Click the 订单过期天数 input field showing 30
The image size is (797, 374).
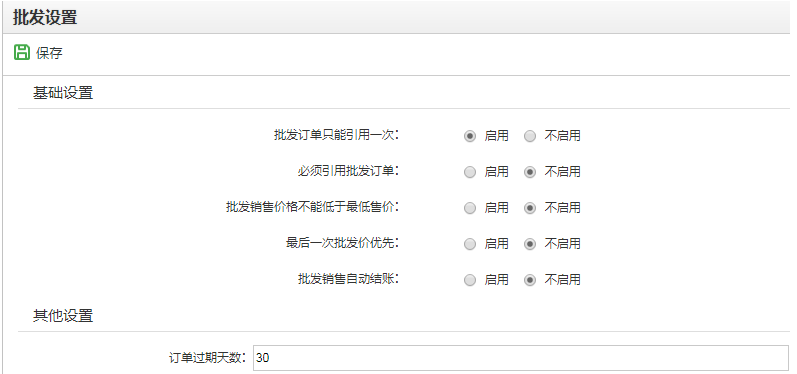[521, 358]
